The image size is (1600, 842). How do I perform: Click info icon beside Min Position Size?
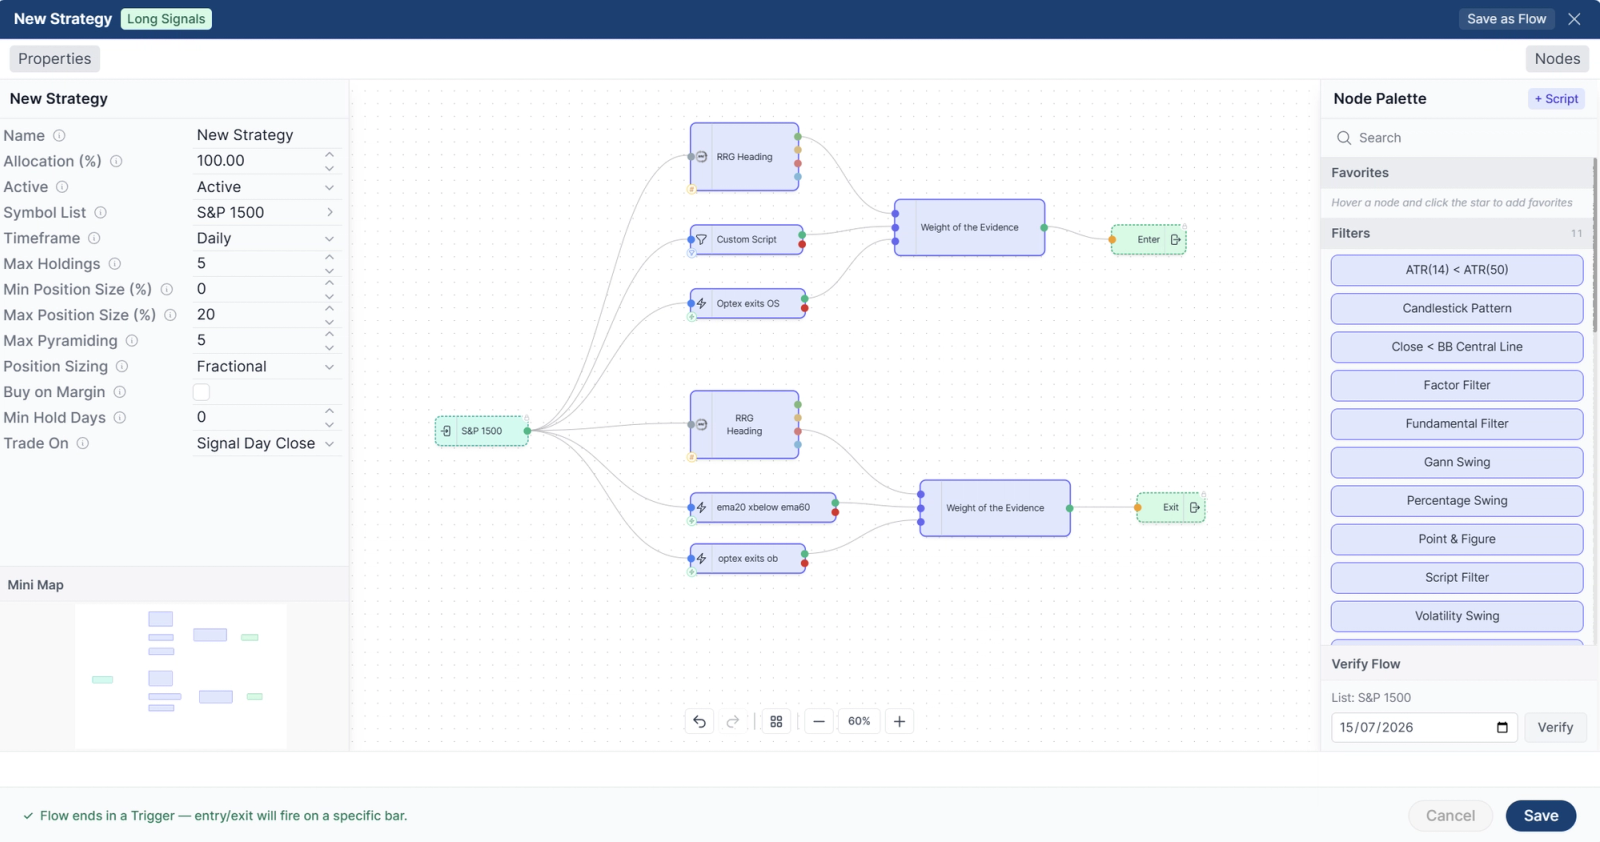(166, 289)
